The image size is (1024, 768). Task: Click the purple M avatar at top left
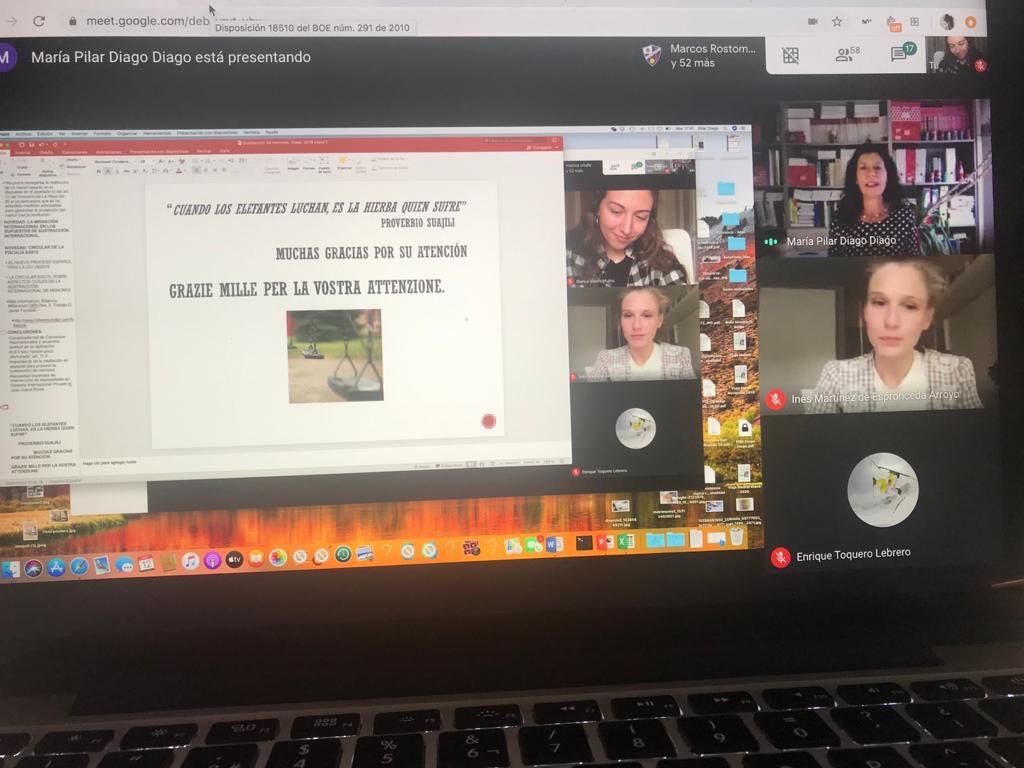[x=7, y=57]
